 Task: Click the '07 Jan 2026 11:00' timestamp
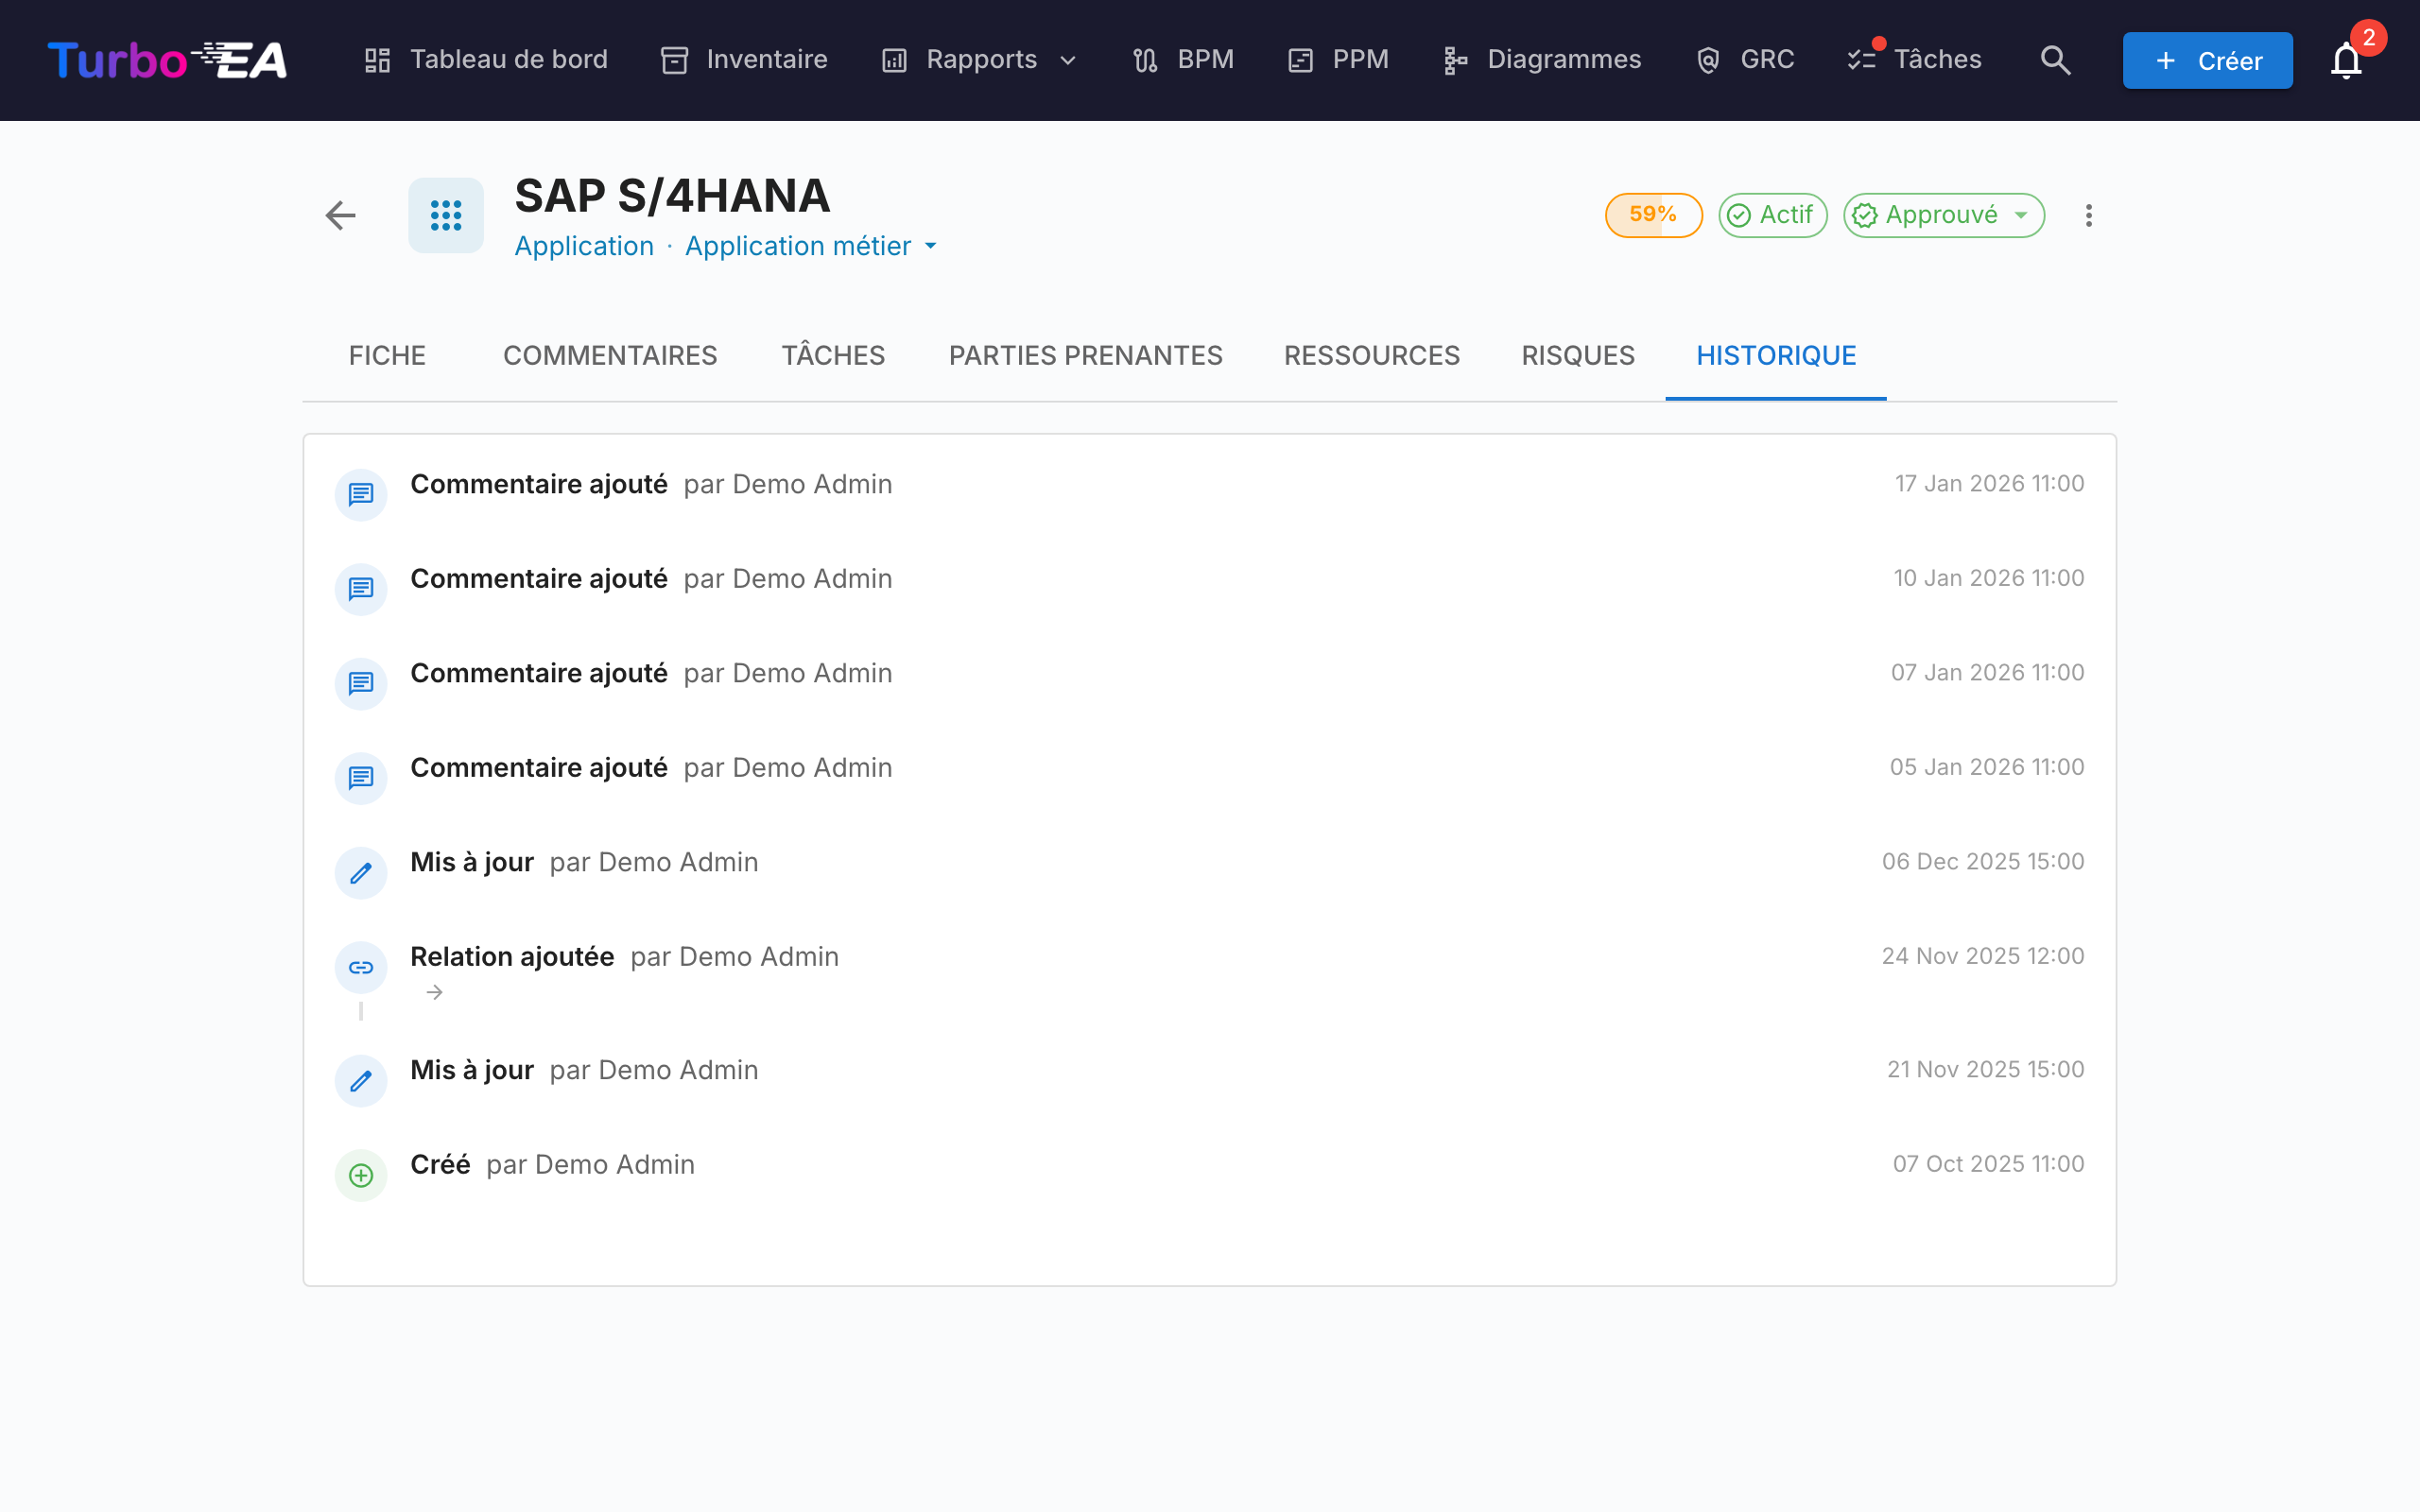click(1987, 672)
